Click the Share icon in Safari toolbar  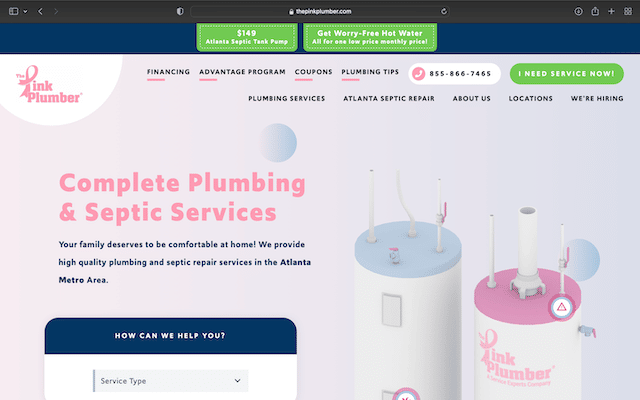point(595,11)
